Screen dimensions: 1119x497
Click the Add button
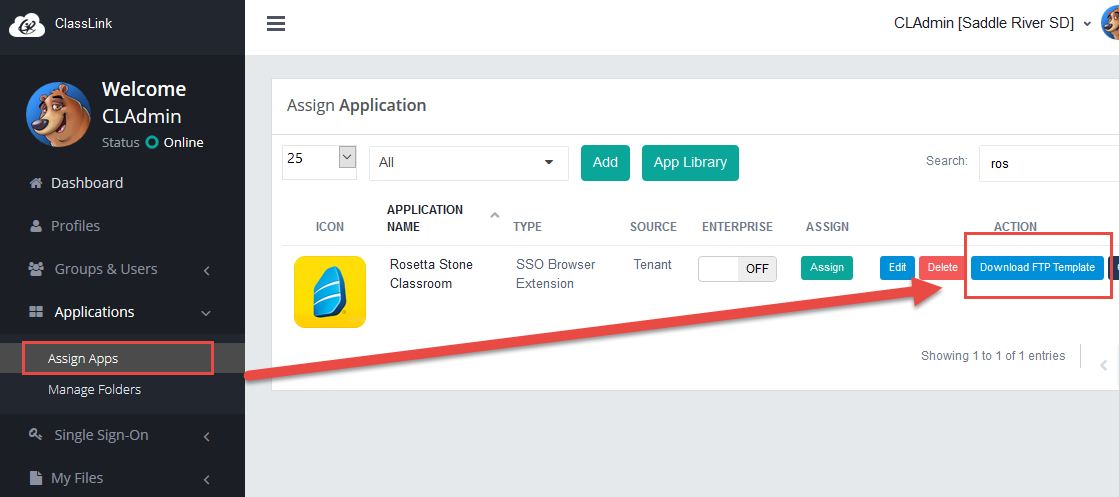[x=605, y=163]
